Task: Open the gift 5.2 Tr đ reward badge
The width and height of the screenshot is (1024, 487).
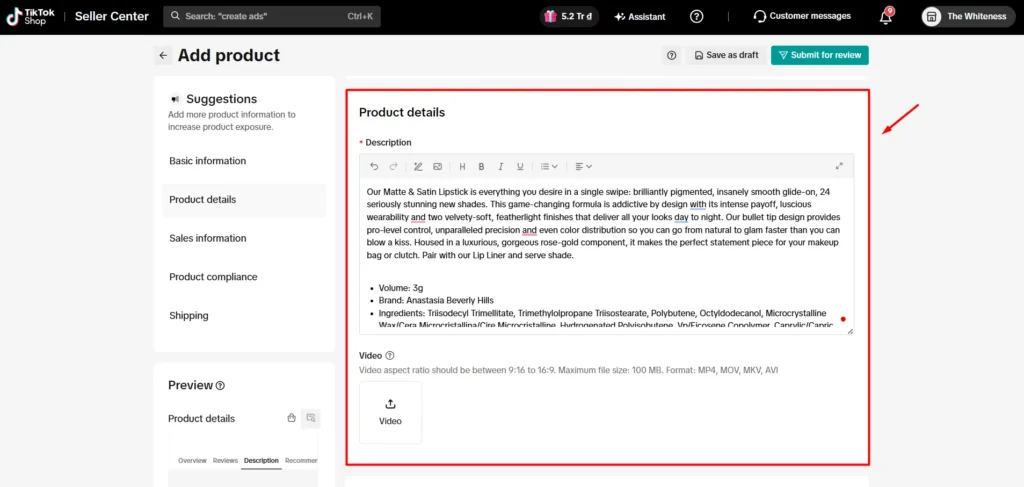Action: pyautogui.click(x=569, y=16)
